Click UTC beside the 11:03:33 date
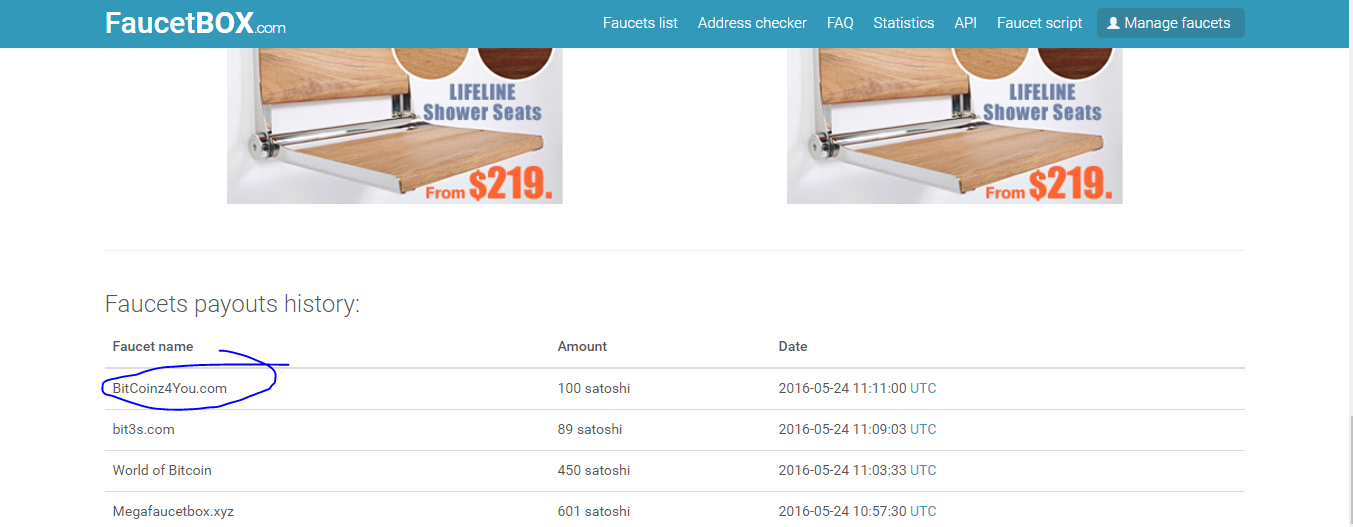Image resolution: width=1353 pixels, height=527 pixels. (x=923, y=470)
